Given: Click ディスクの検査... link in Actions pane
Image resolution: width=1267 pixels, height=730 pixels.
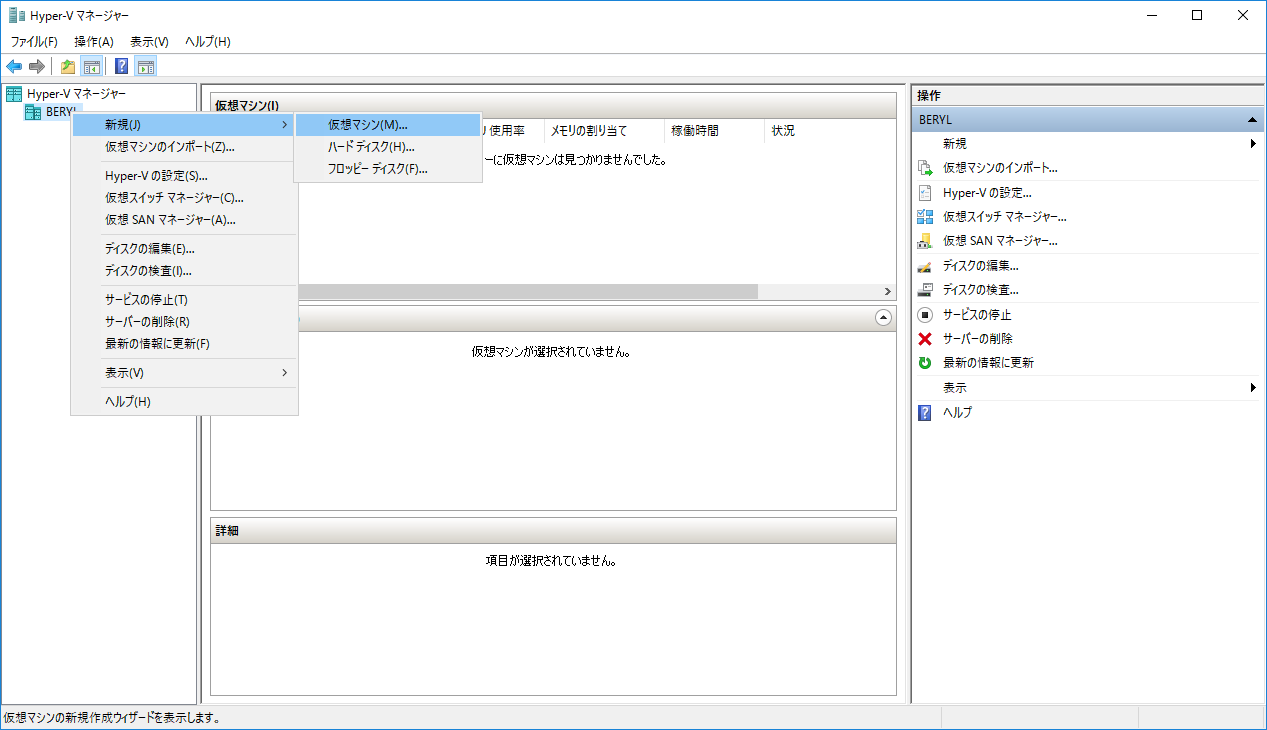Looking at the screenshot, I should [x=981, y=290].
